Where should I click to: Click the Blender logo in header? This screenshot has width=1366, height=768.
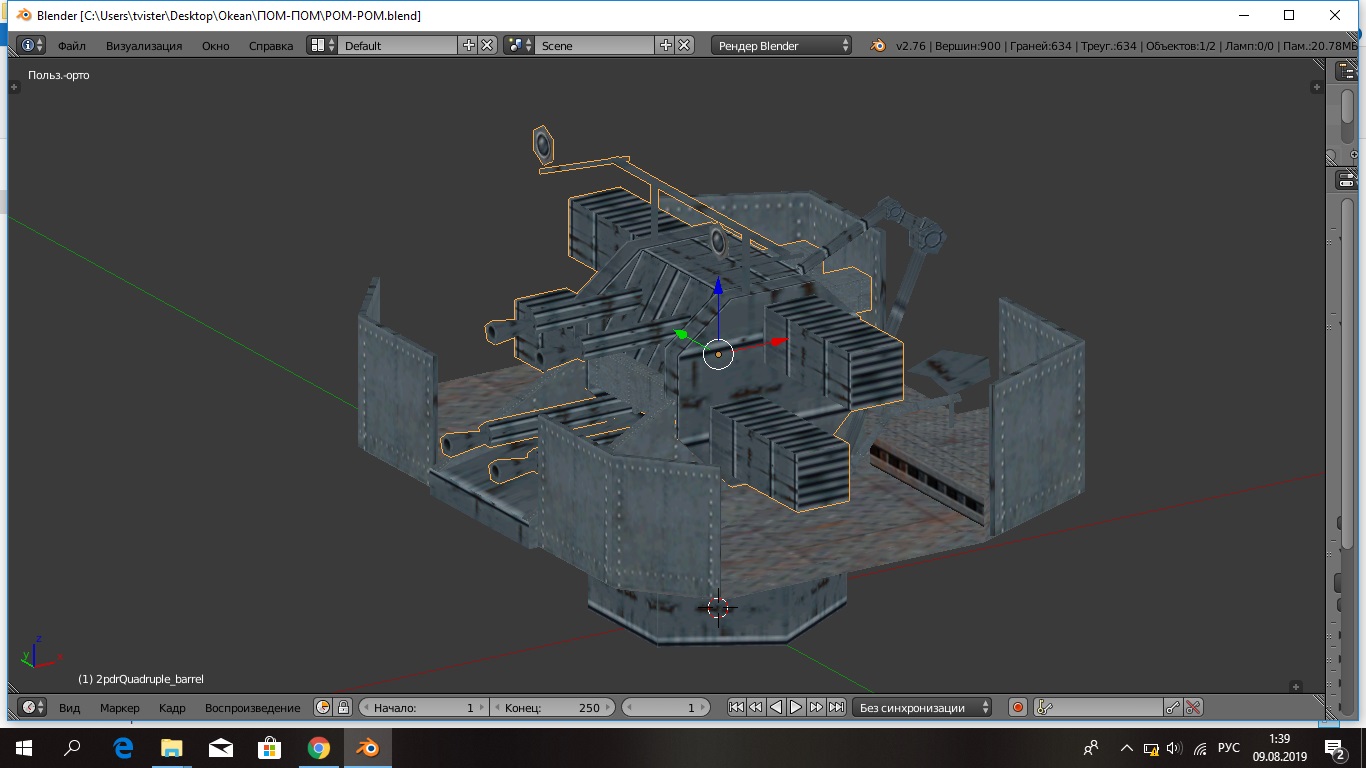tap(877, 45)
